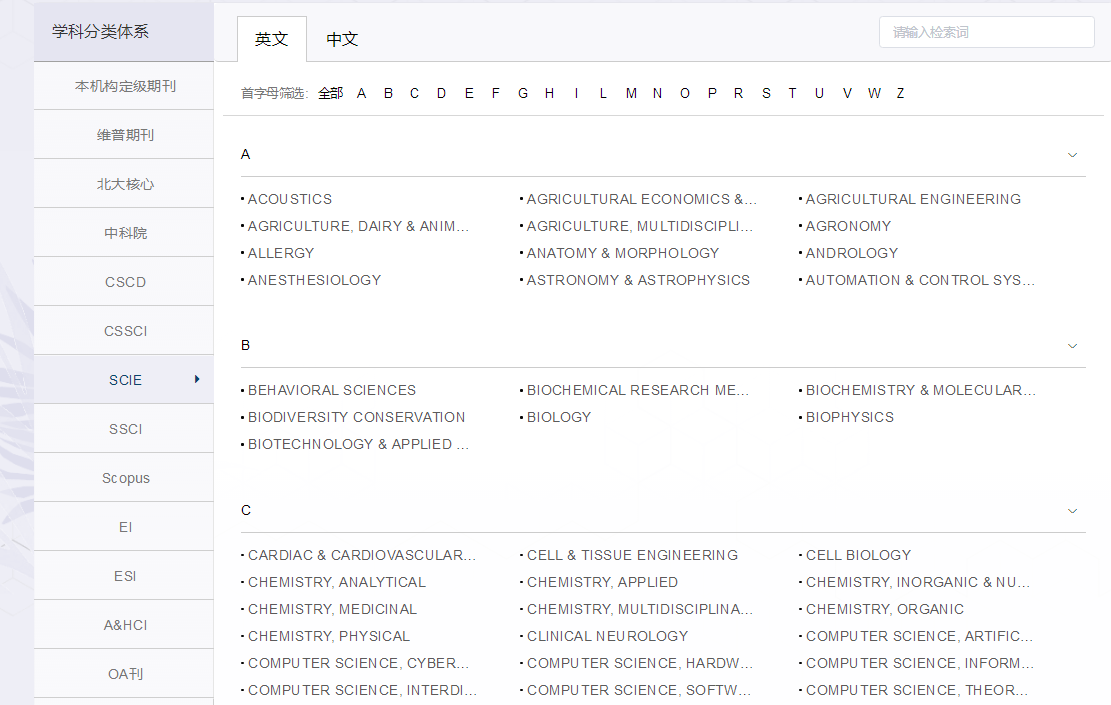Open CELL BIOLOGY subject category
The image size is (1111, 705).
pyautogui.click(x=859, y=555)
